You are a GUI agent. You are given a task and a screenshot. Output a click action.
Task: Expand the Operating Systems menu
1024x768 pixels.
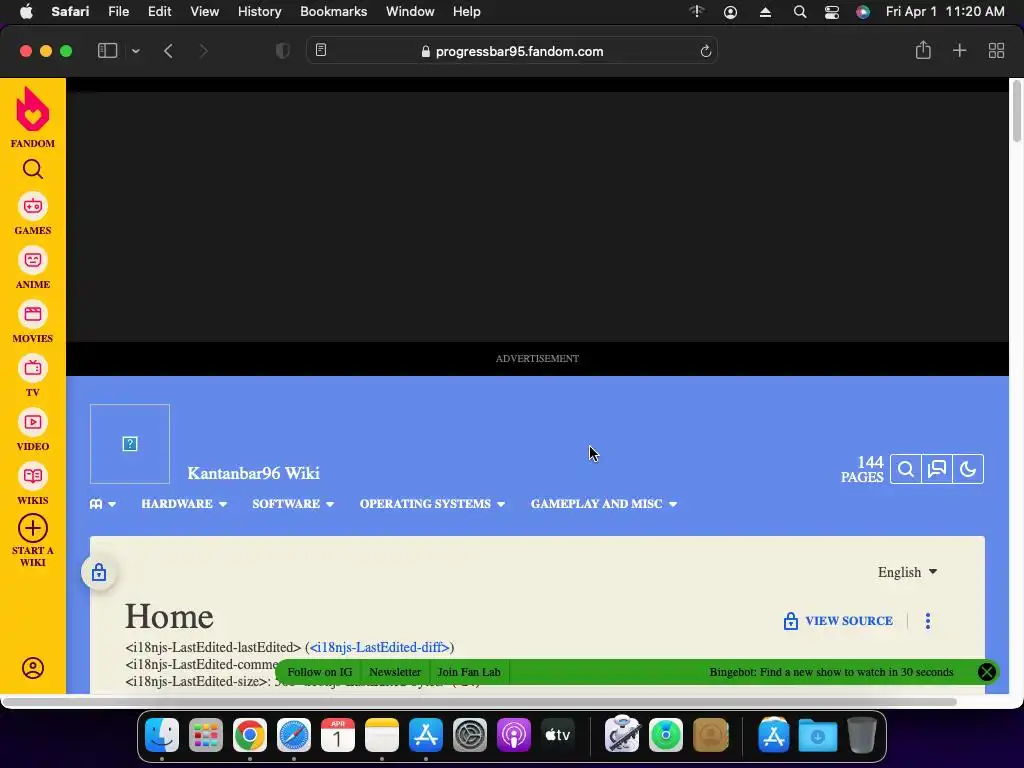point(432,504)
